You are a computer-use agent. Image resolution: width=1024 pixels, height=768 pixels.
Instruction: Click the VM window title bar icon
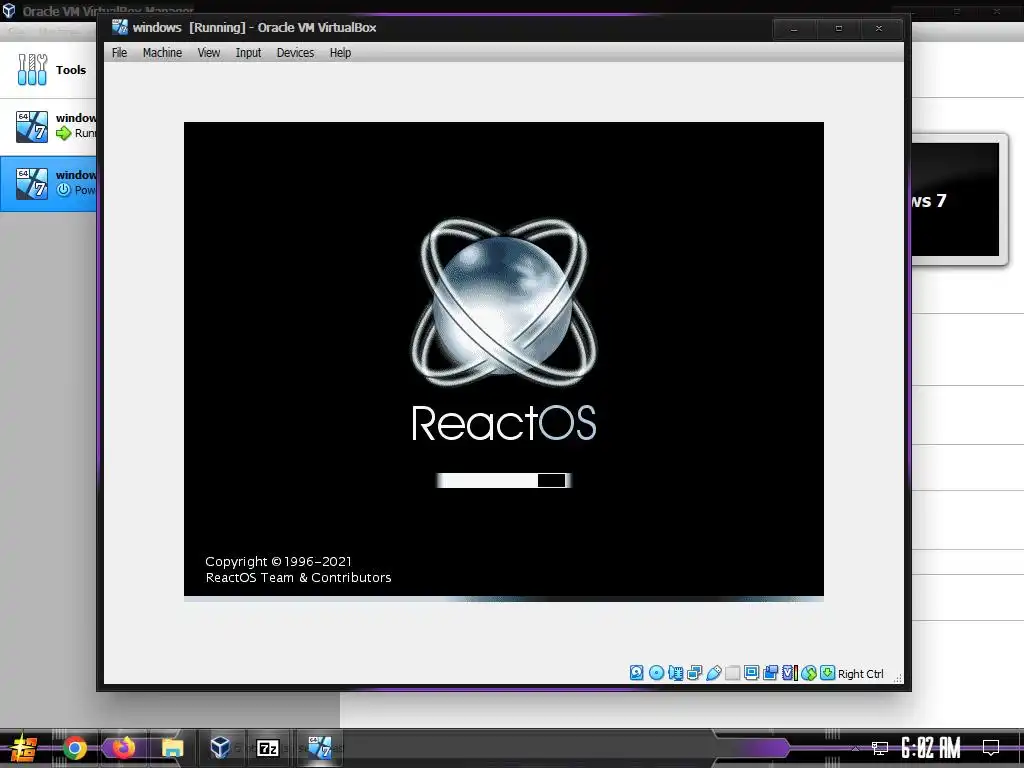click(x=120, y=27)
